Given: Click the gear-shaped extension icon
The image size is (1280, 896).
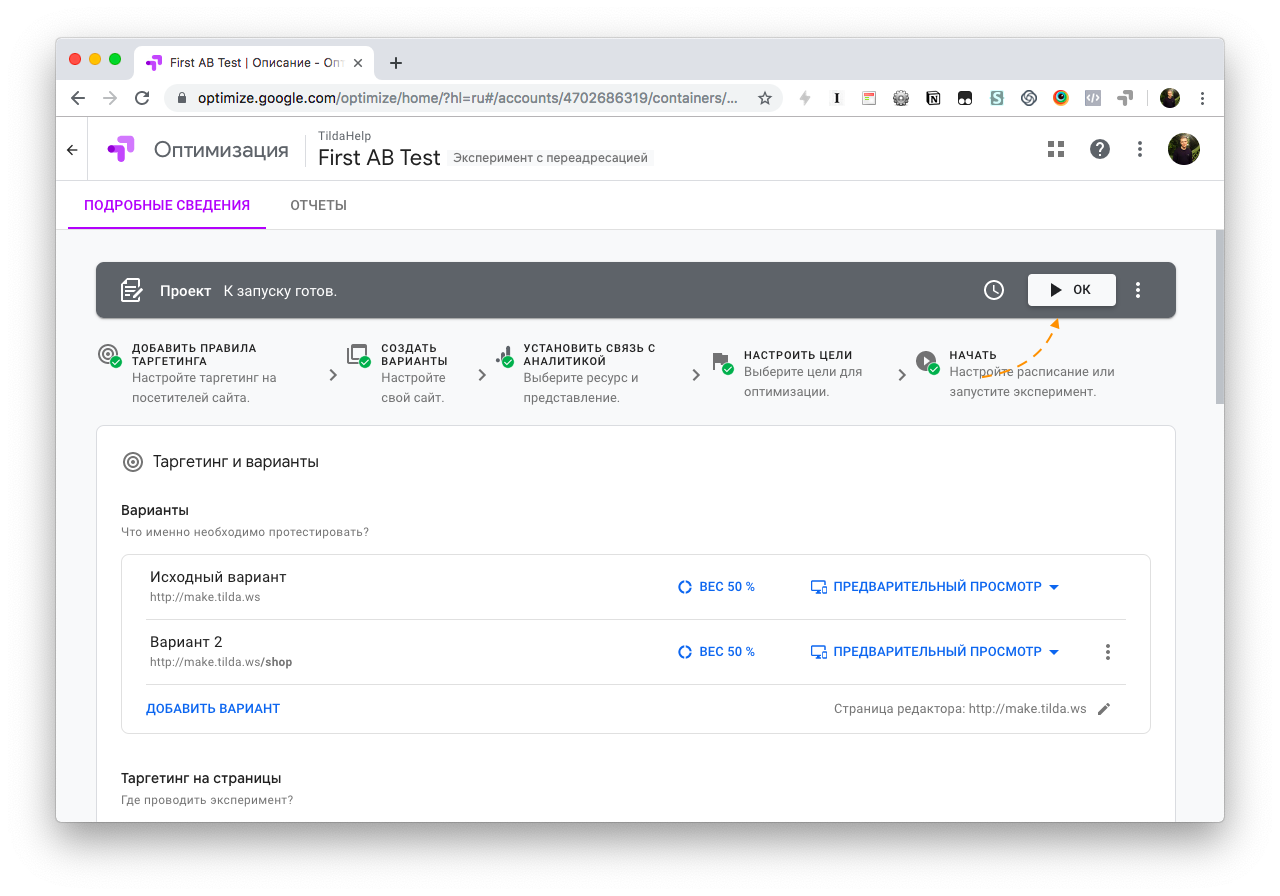Looking at the screenshot, I should click(x=901, y=98).
